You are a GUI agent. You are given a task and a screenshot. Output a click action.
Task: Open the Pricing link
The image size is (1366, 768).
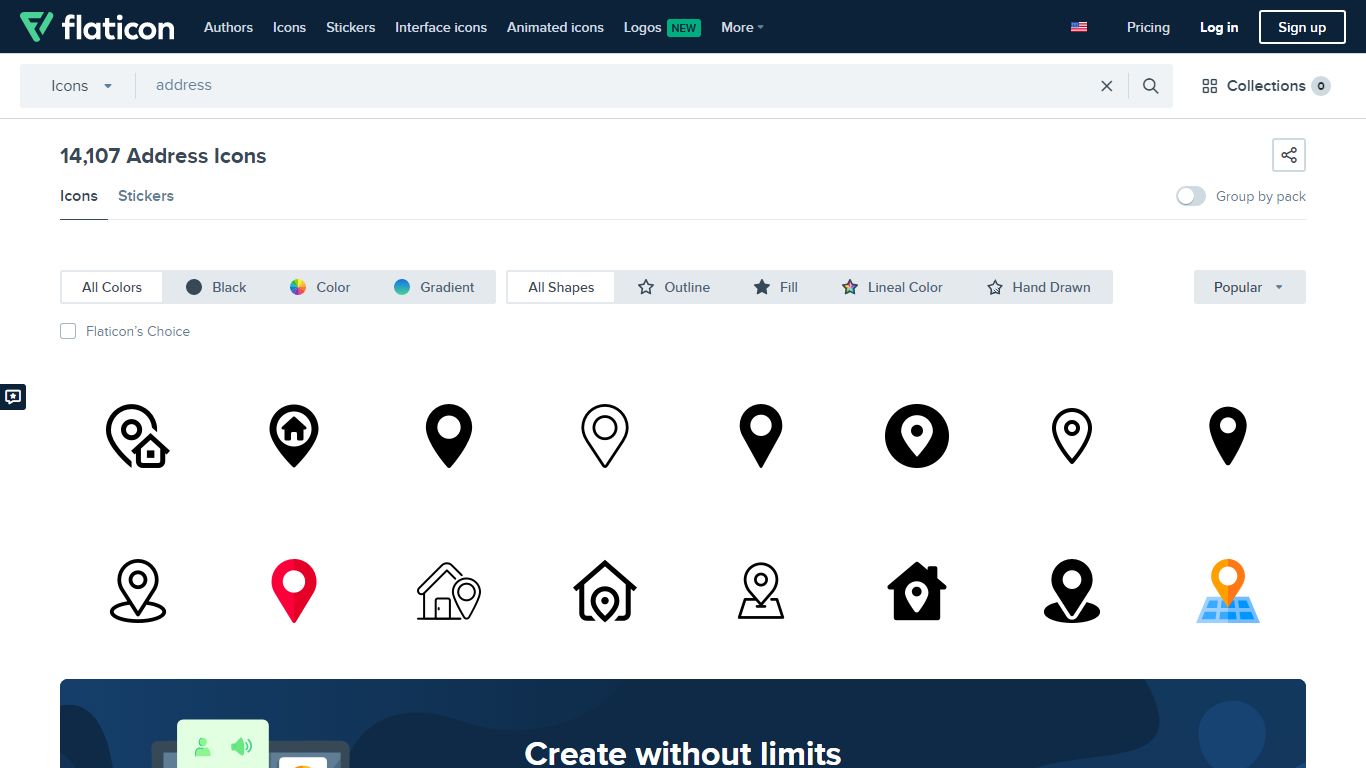click(x=1148, y=27)
